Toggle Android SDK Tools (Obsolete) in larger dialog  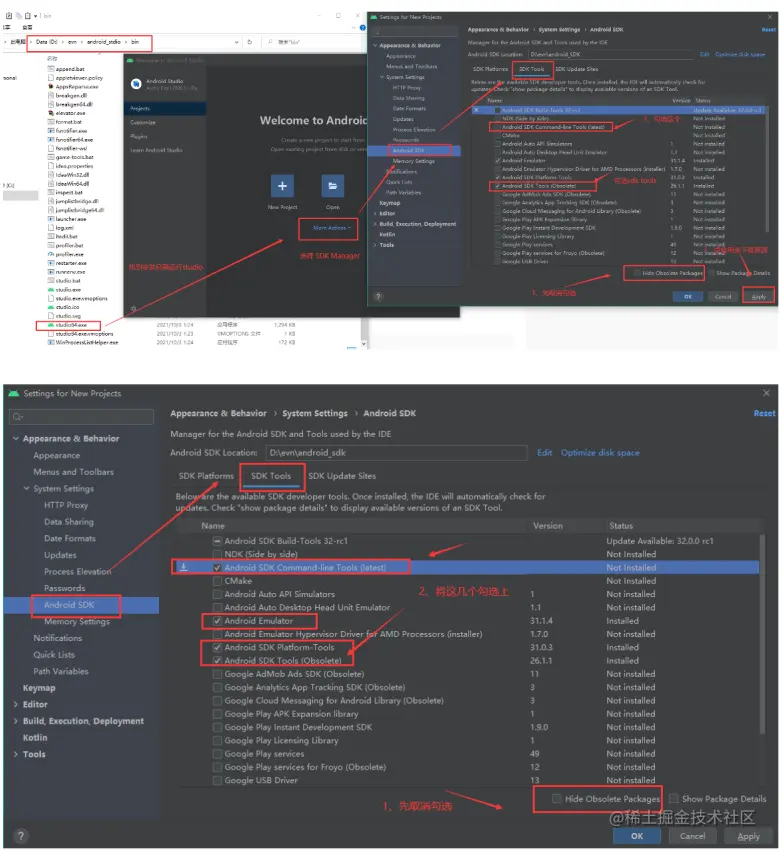point(217,661)
